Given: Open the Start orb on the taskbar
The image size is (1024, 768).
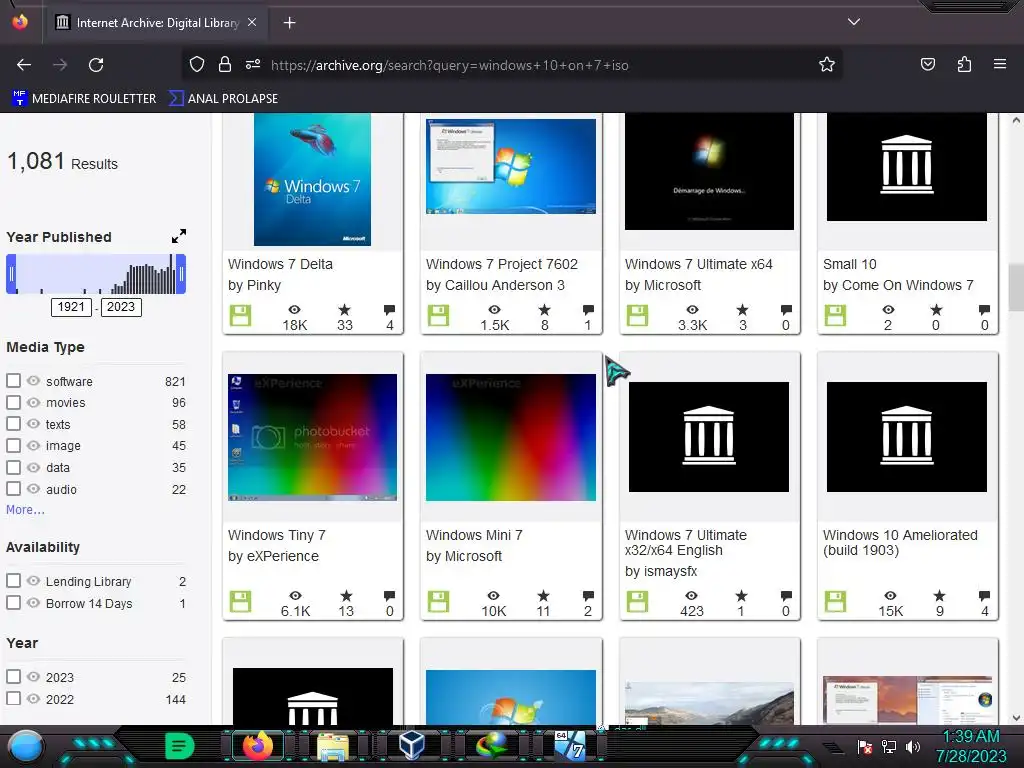Looking at the screenshot, I should point(26,746).
